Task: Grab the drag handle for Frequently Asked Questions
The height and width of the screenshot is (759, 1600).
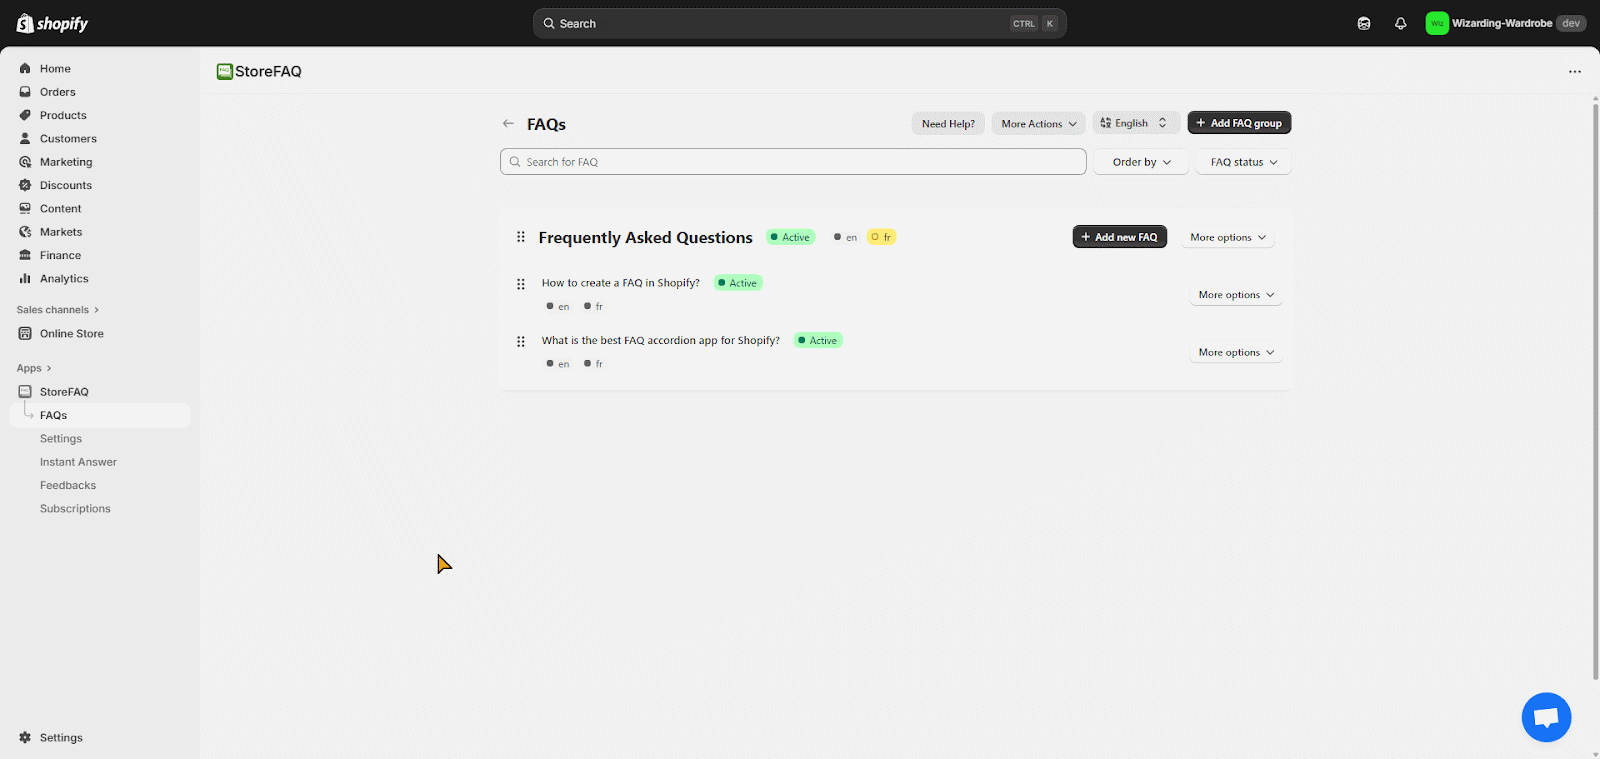Action: [x=520, y=237]
